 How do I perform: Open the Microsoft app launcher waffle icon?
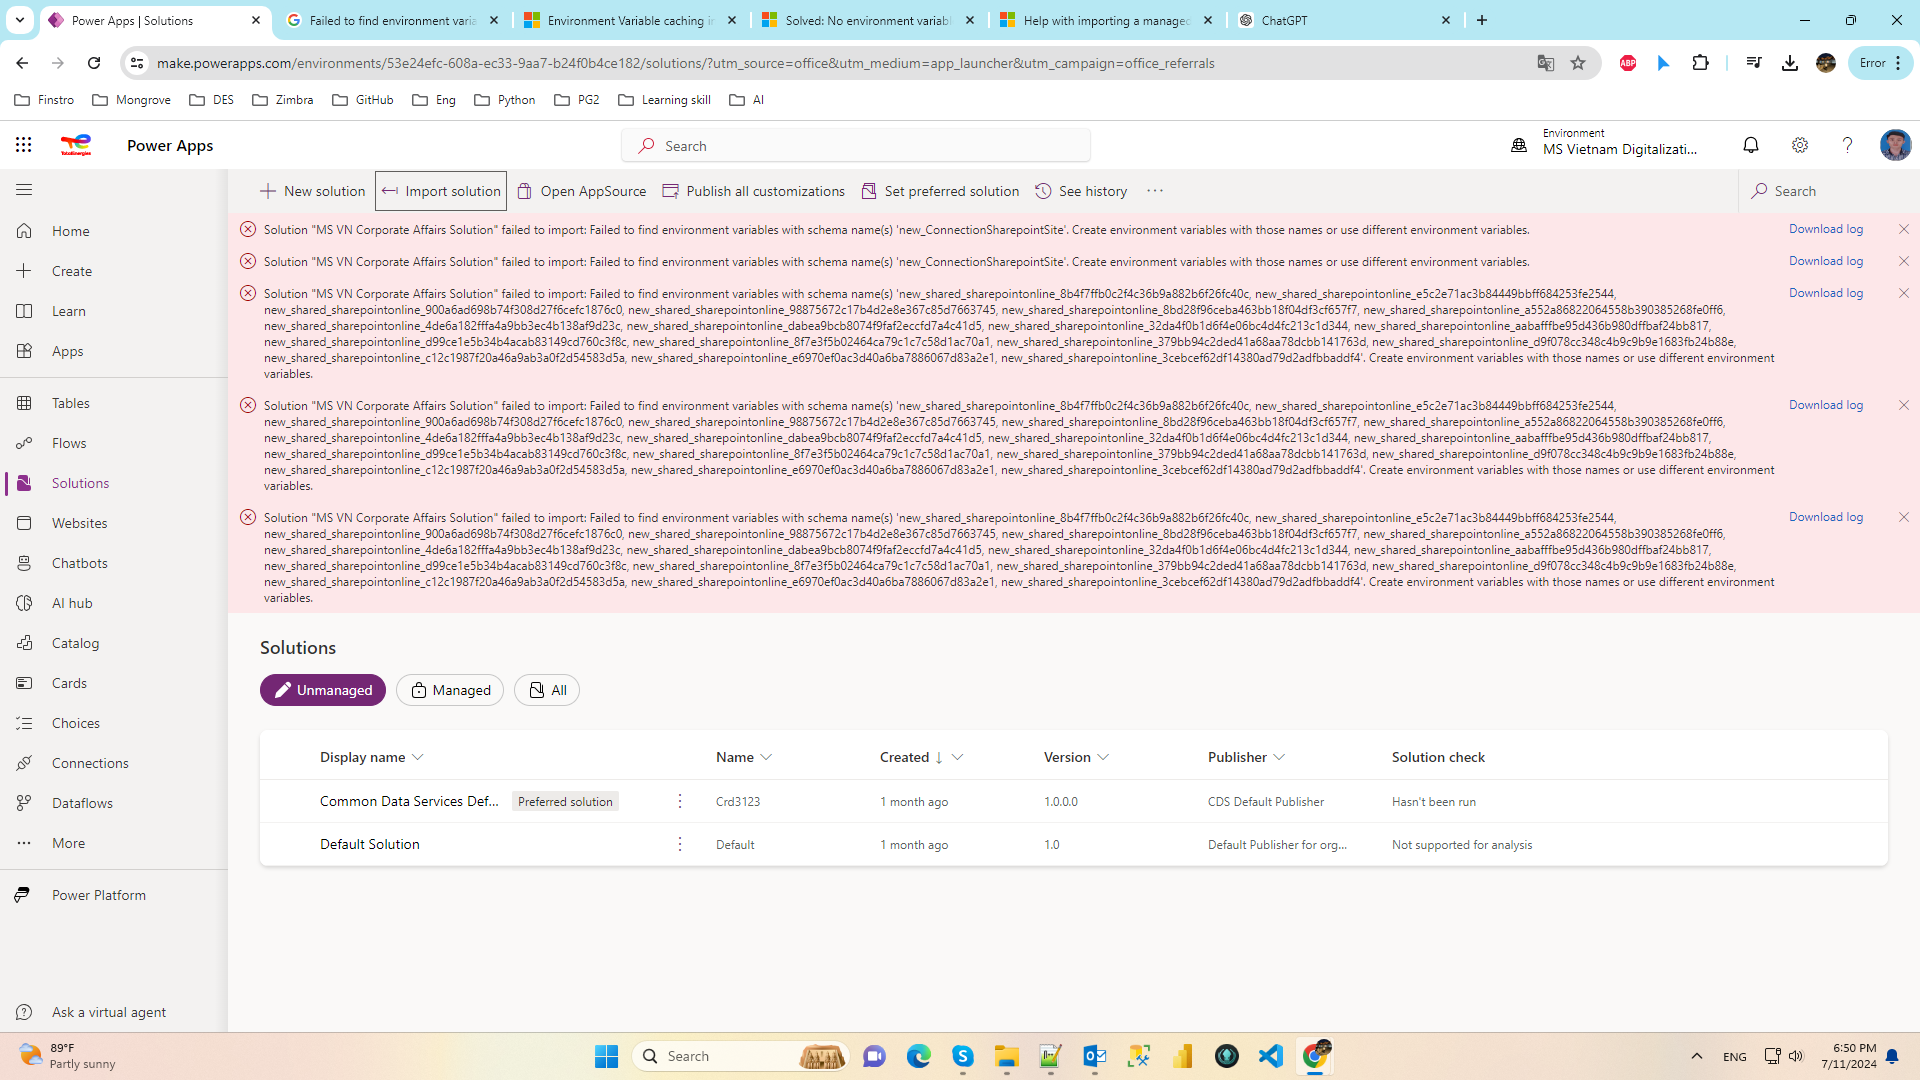[x=24, y=145]
